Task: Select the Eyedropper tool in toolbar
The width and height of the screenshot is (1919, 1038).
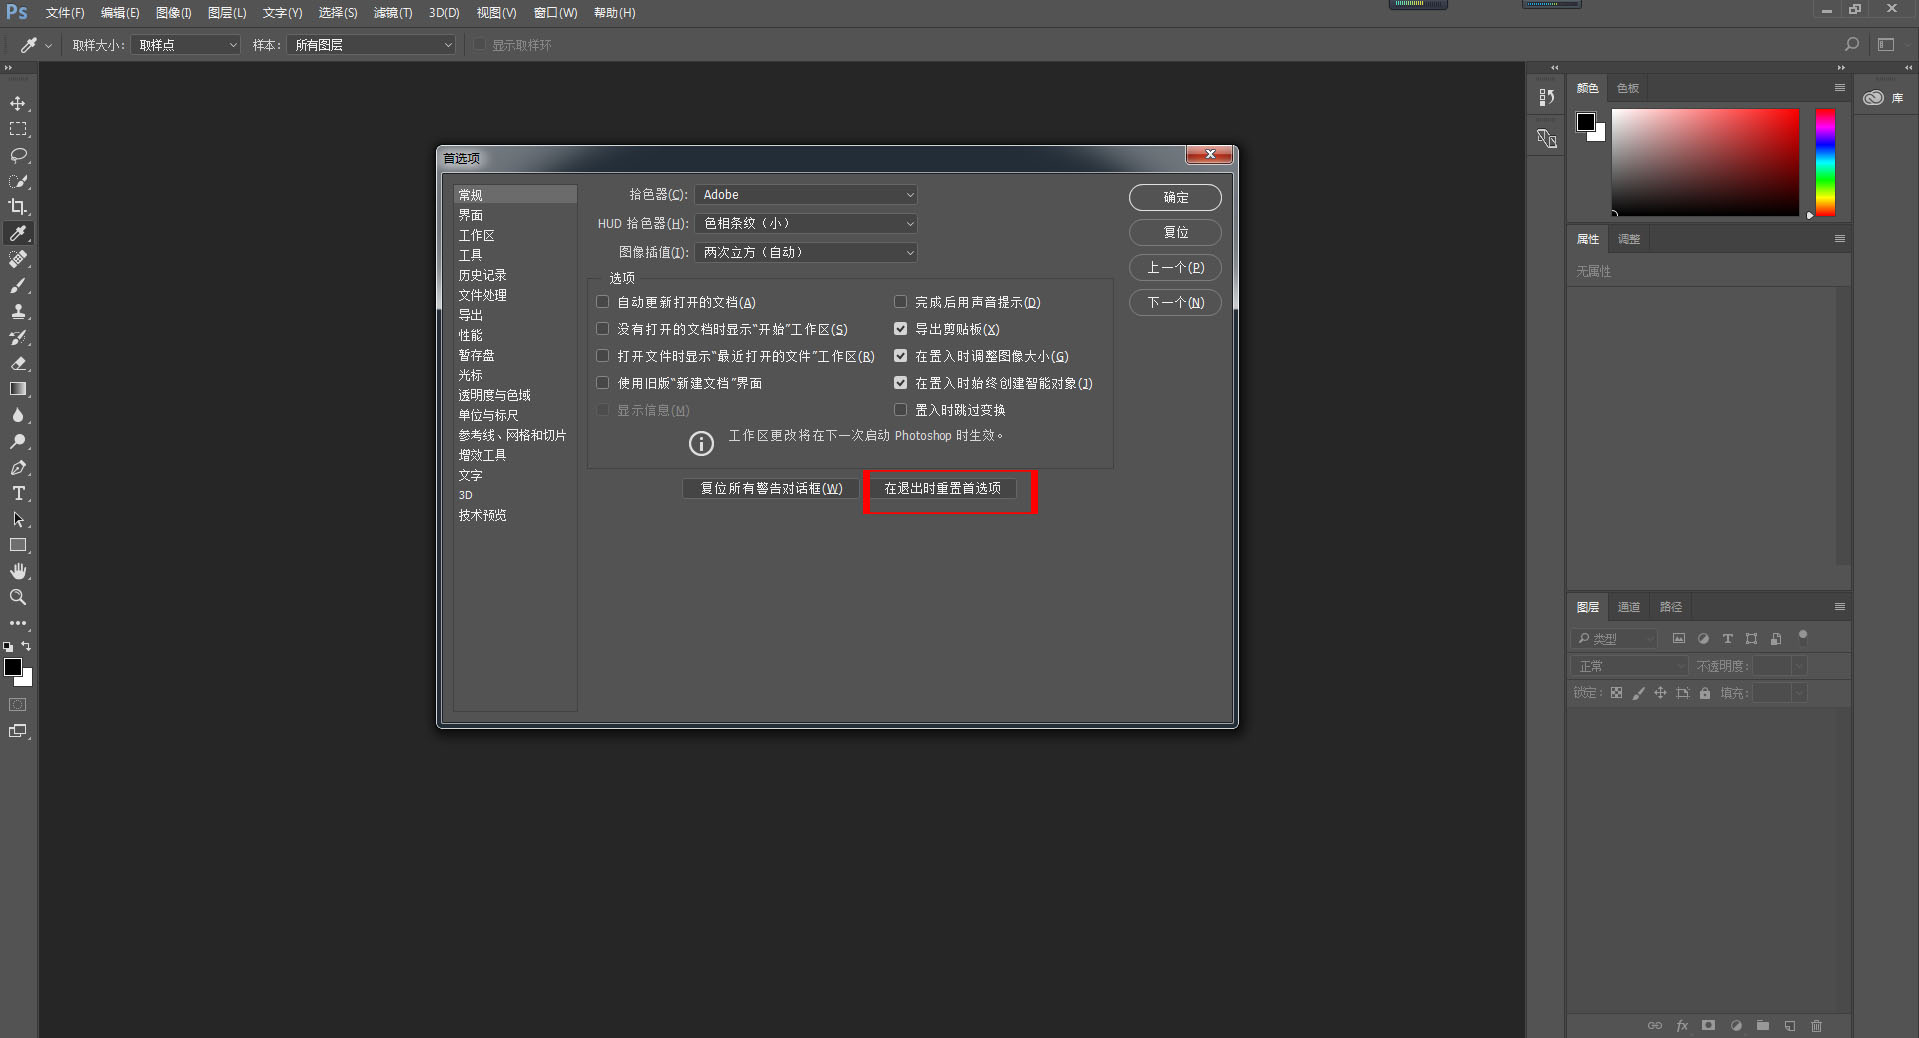Action: (18, 233)
